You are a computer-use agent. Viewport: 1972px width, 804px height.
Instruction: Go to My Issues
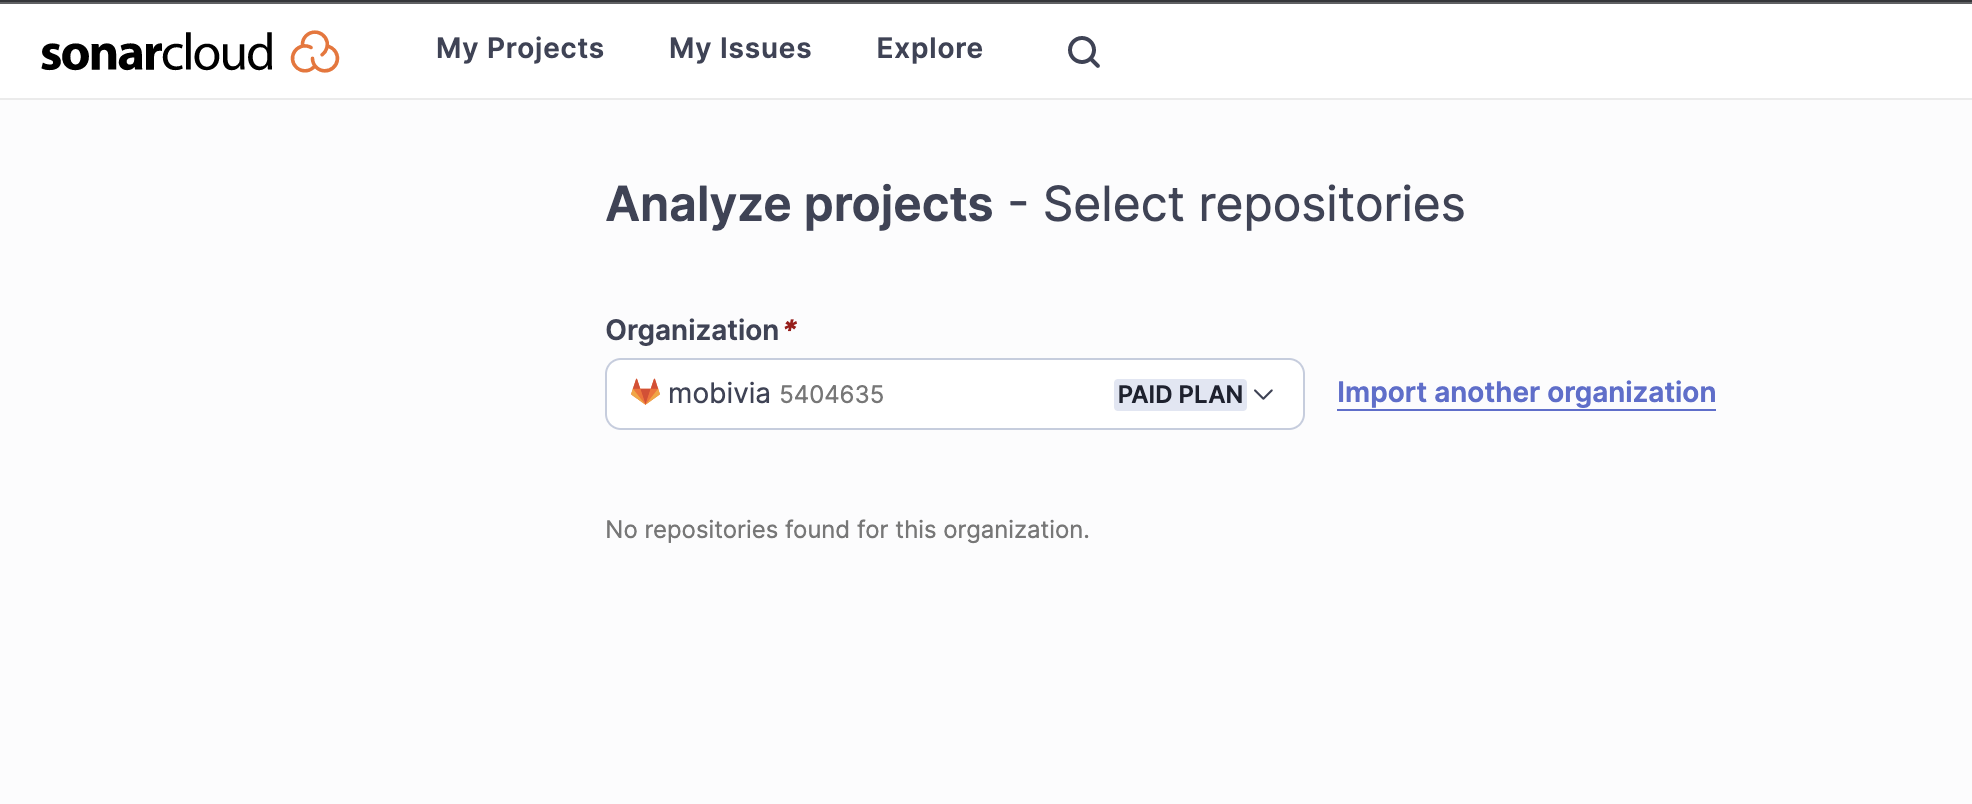(x=740, y=48)
